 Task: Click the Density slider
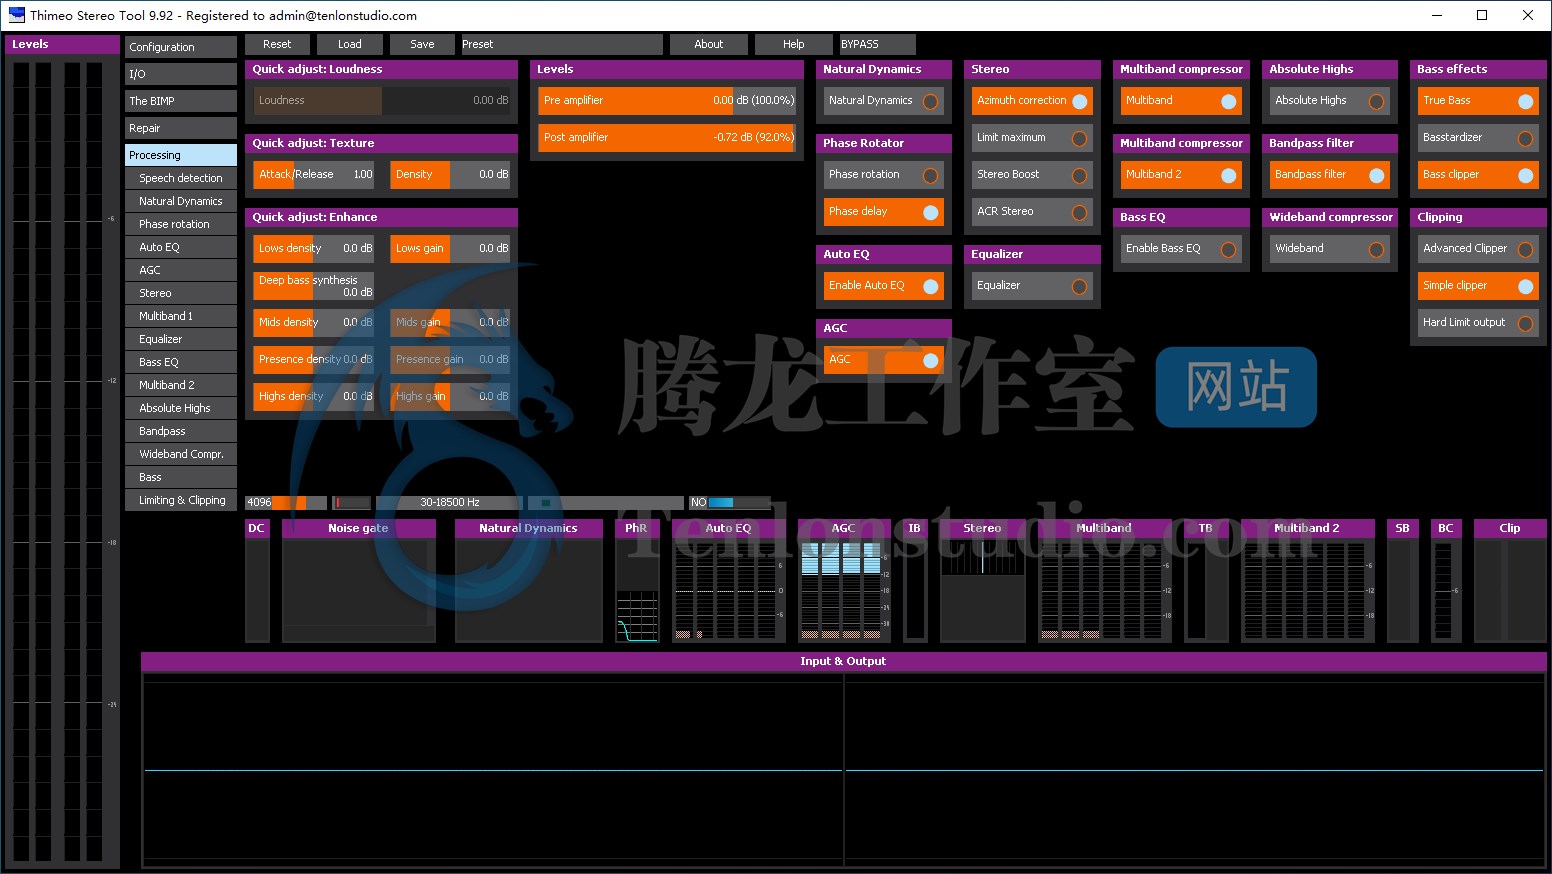point(450,175)
